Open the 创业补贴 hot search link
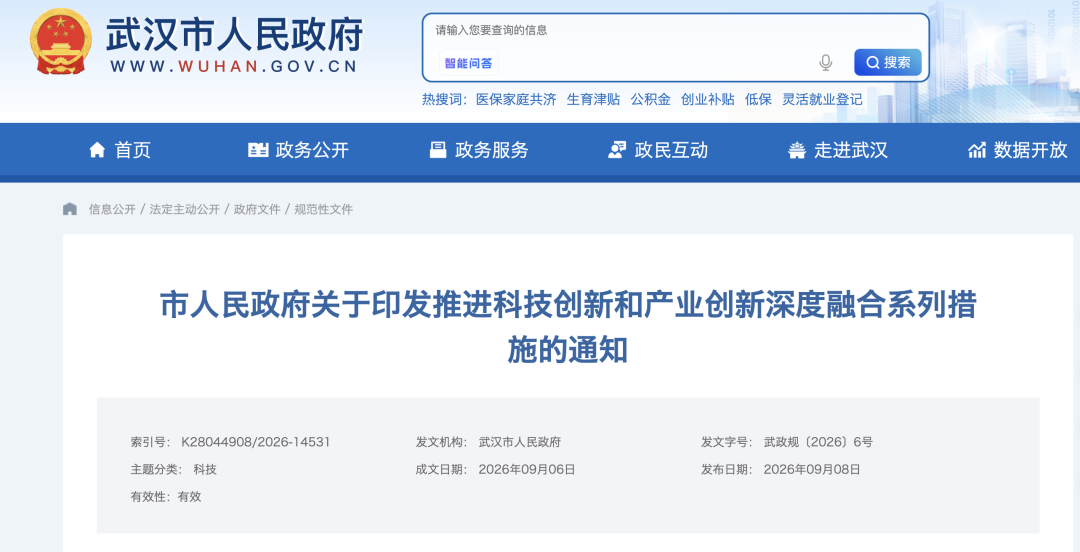Screen dimensions: 1080x552 pos(707,99)
